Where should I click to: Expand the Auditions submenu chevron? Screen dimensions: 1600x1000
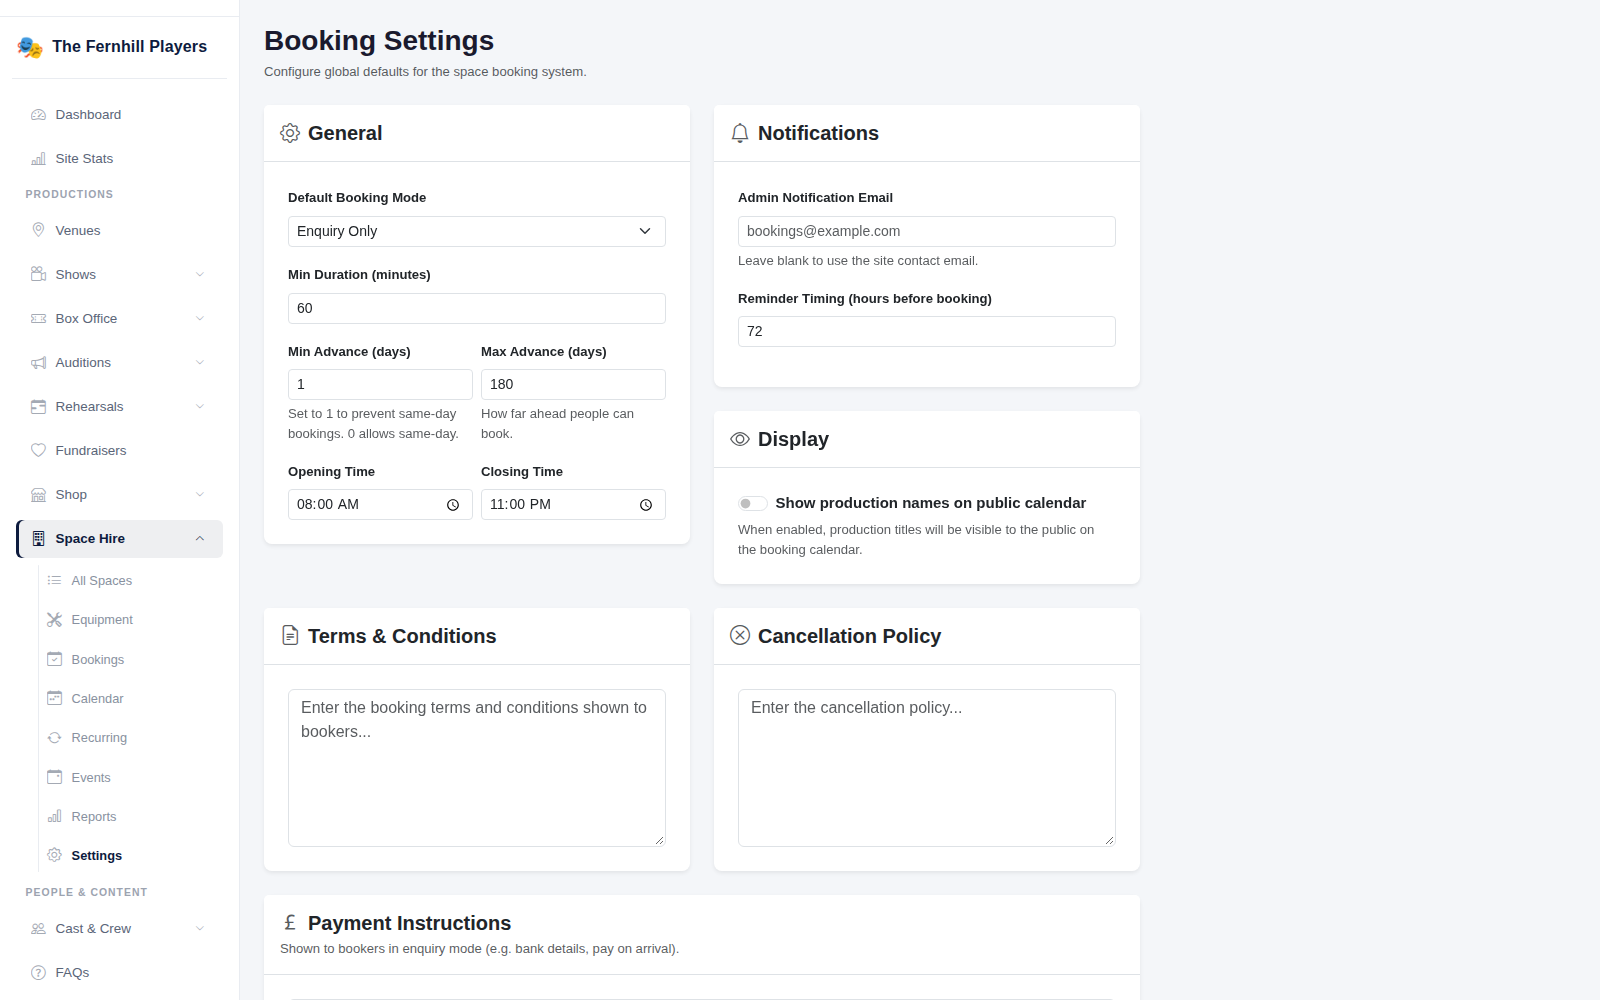[x=200, y=363]
